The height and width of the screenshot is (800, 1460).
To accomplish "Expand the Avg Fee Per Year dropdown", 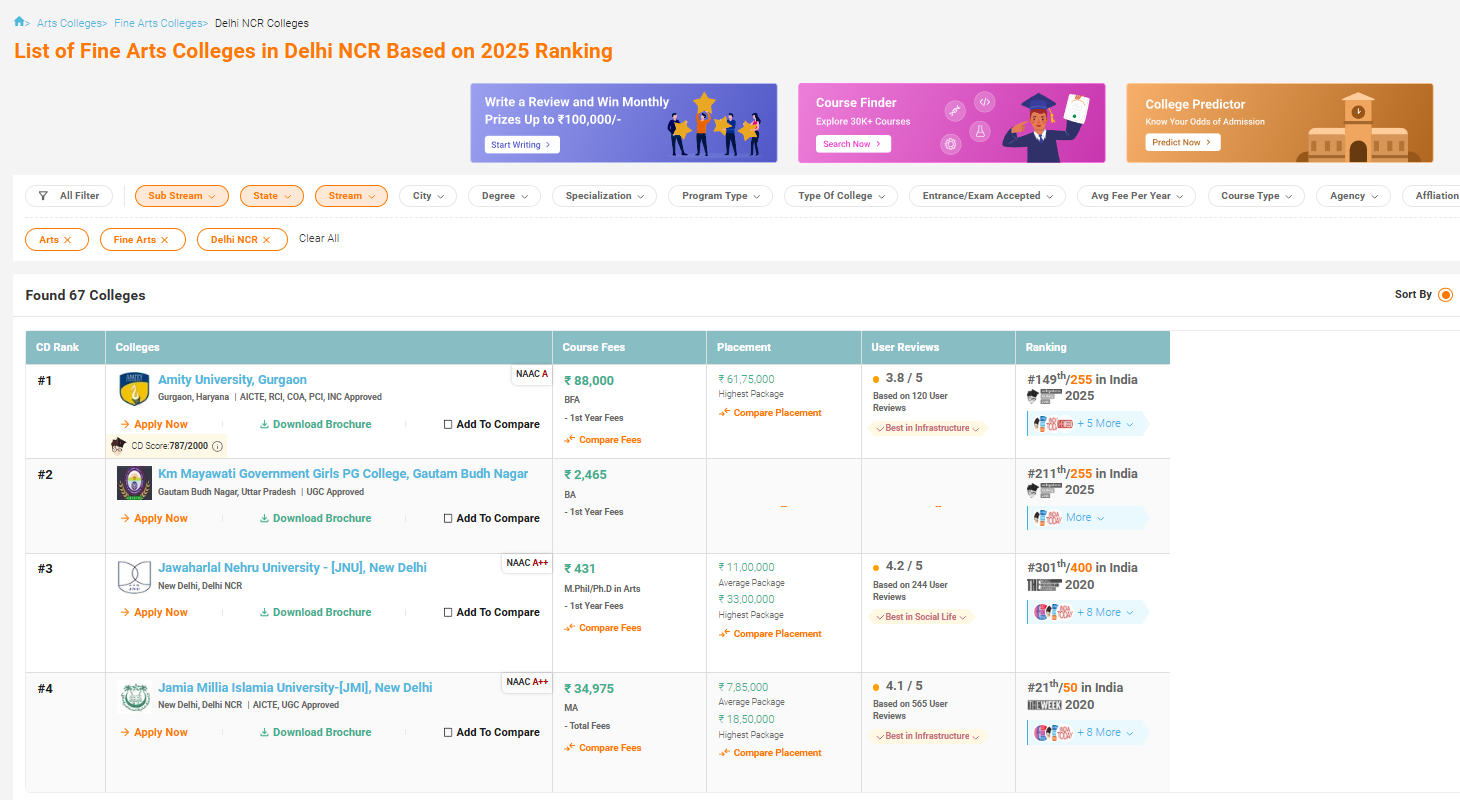I will (x=1135, y=196).
